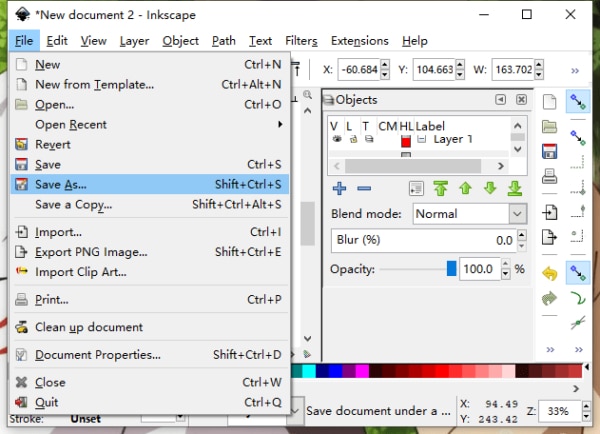Open zoom percentage stepper arrows
Viewport: 600px width, 434px height.
click(586, 411)
